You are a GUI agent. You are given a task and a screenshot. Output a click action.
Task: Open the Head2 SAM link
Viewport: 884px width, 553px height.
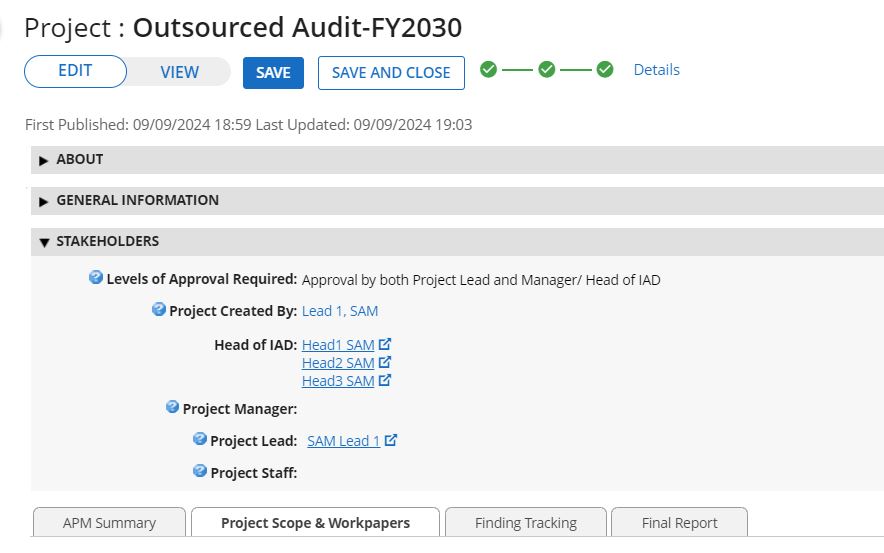coord(338,362)
